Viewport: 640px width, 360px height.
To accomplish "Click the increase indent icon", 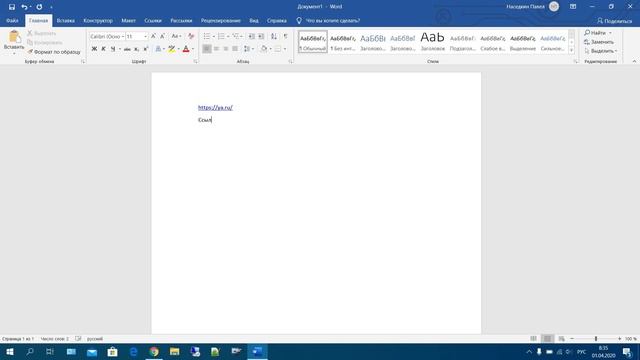I will pos(261,36).
